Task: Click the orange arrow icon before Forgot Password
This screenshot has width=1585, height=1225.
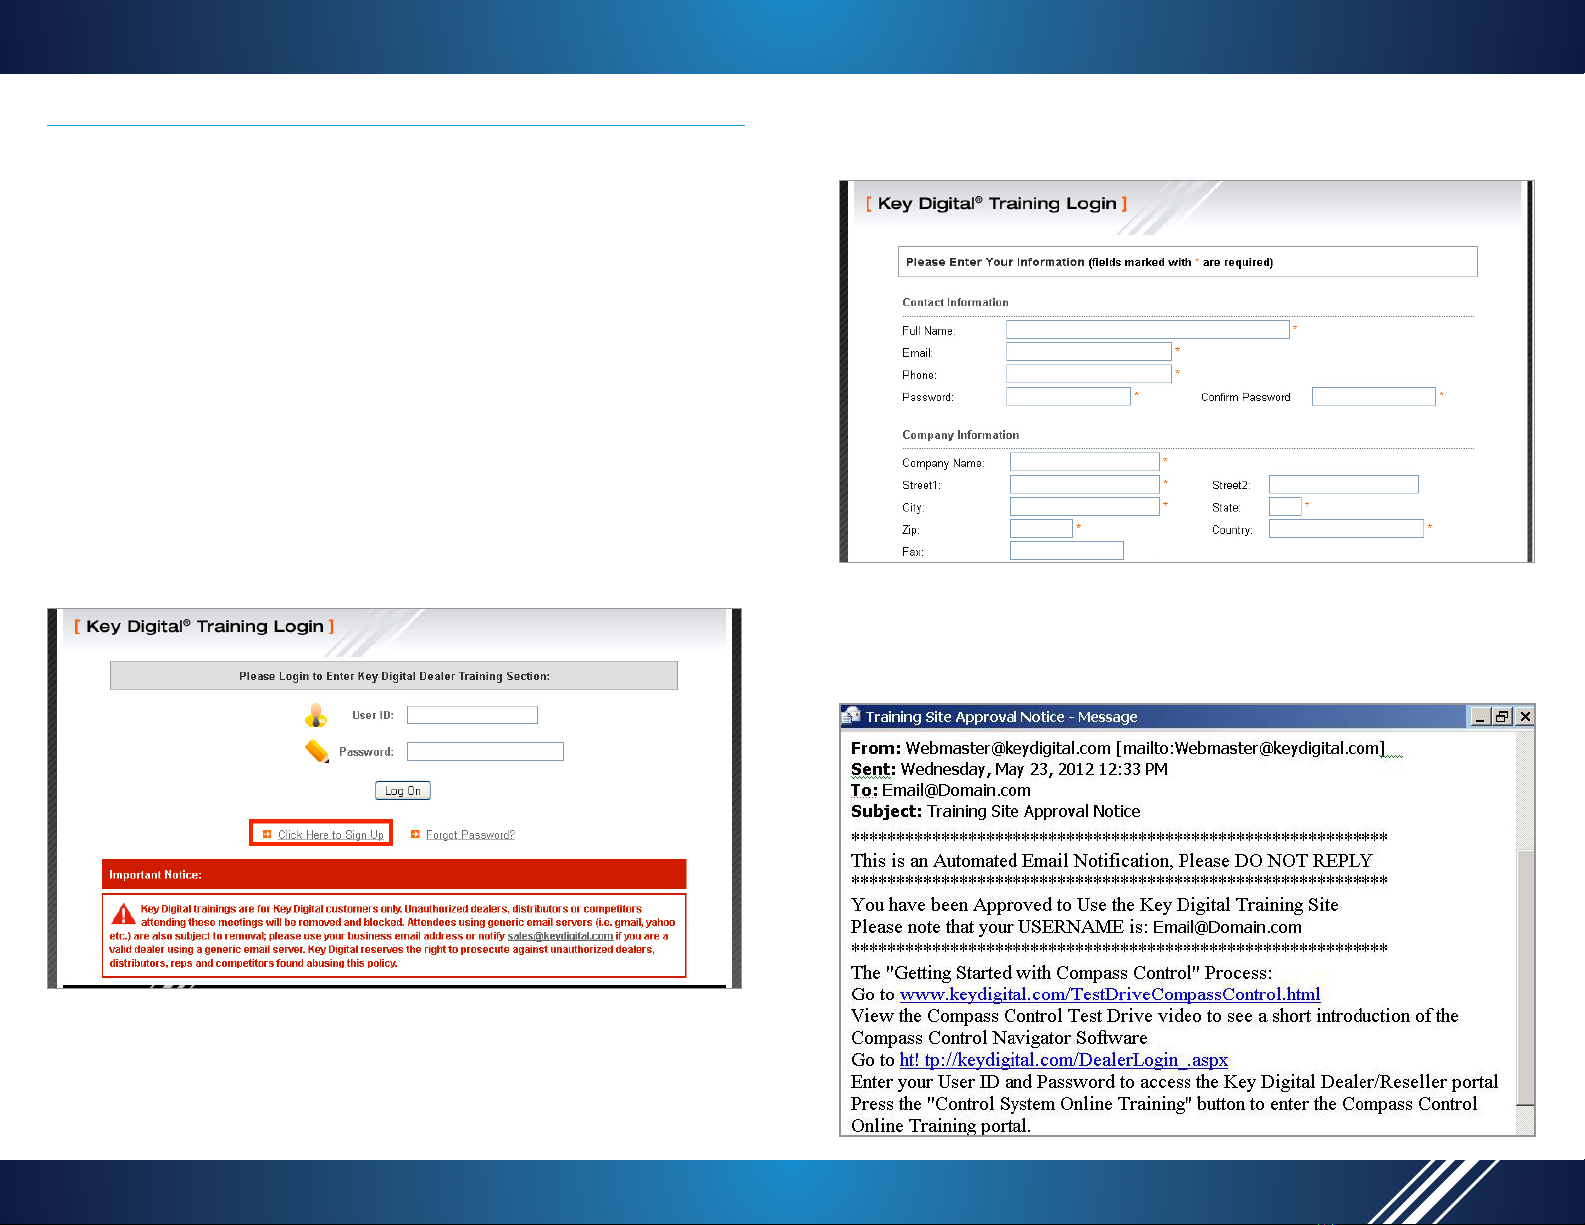Action: tap(415, 834)
